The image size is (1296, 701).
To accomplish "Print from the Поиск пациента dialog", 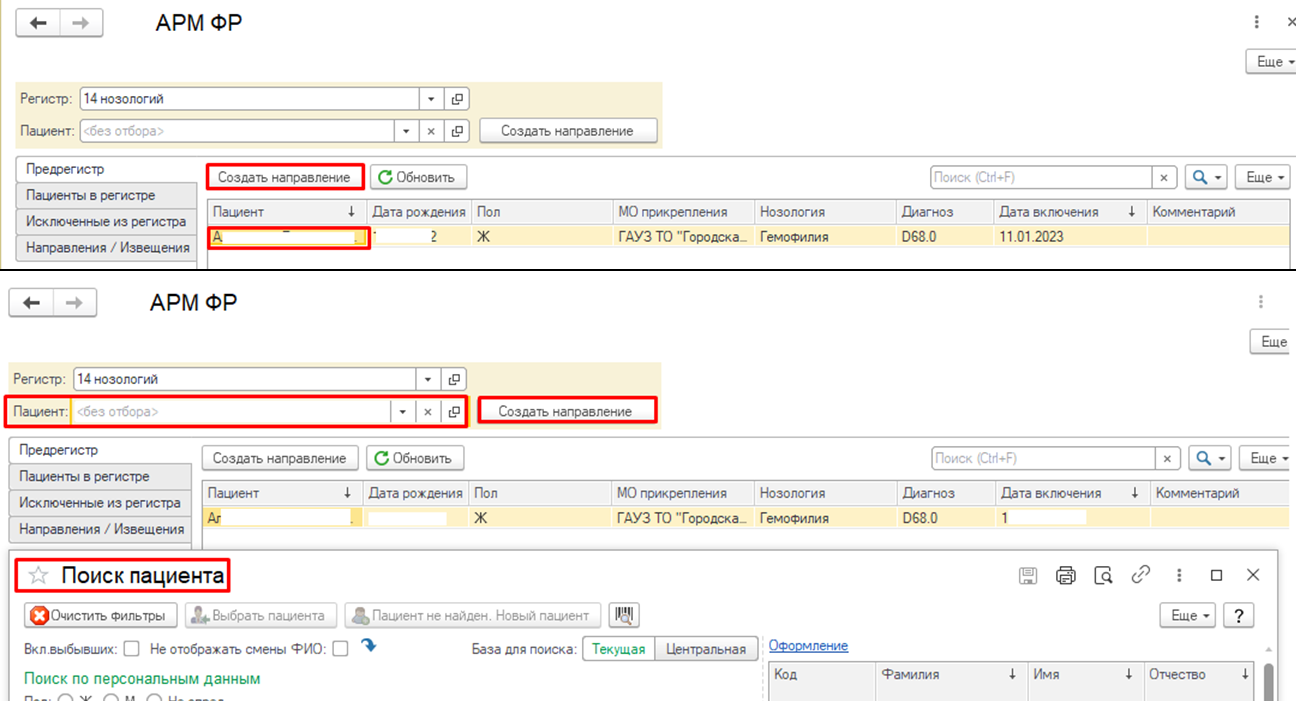I will coord(1065,575).
